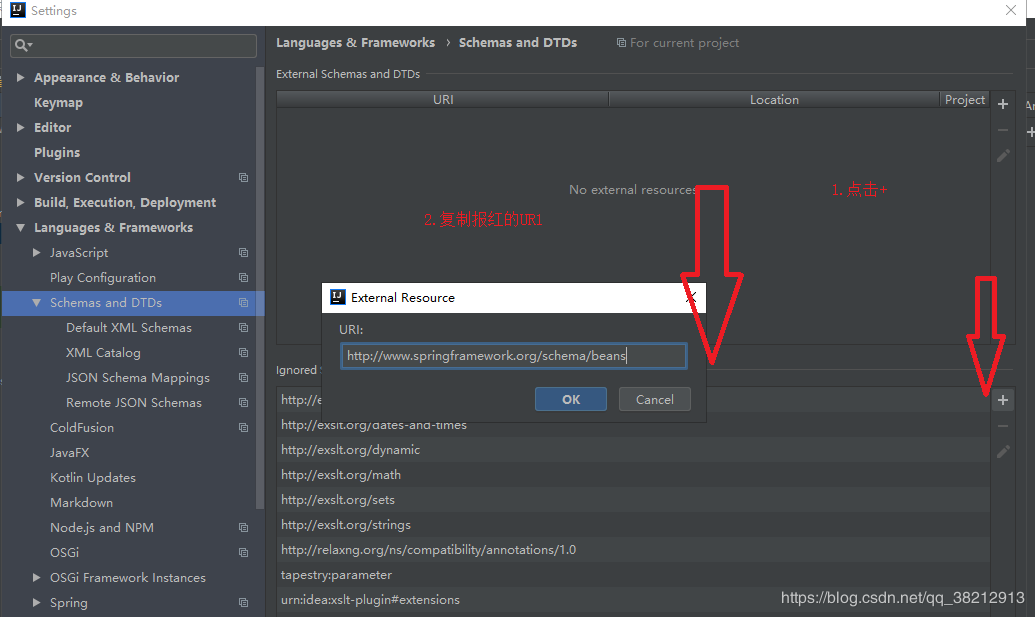Image resolution: width=1035 pixels, height=617 pixels.
Task: Select Default XML Schemas
Action: (129, 328)
